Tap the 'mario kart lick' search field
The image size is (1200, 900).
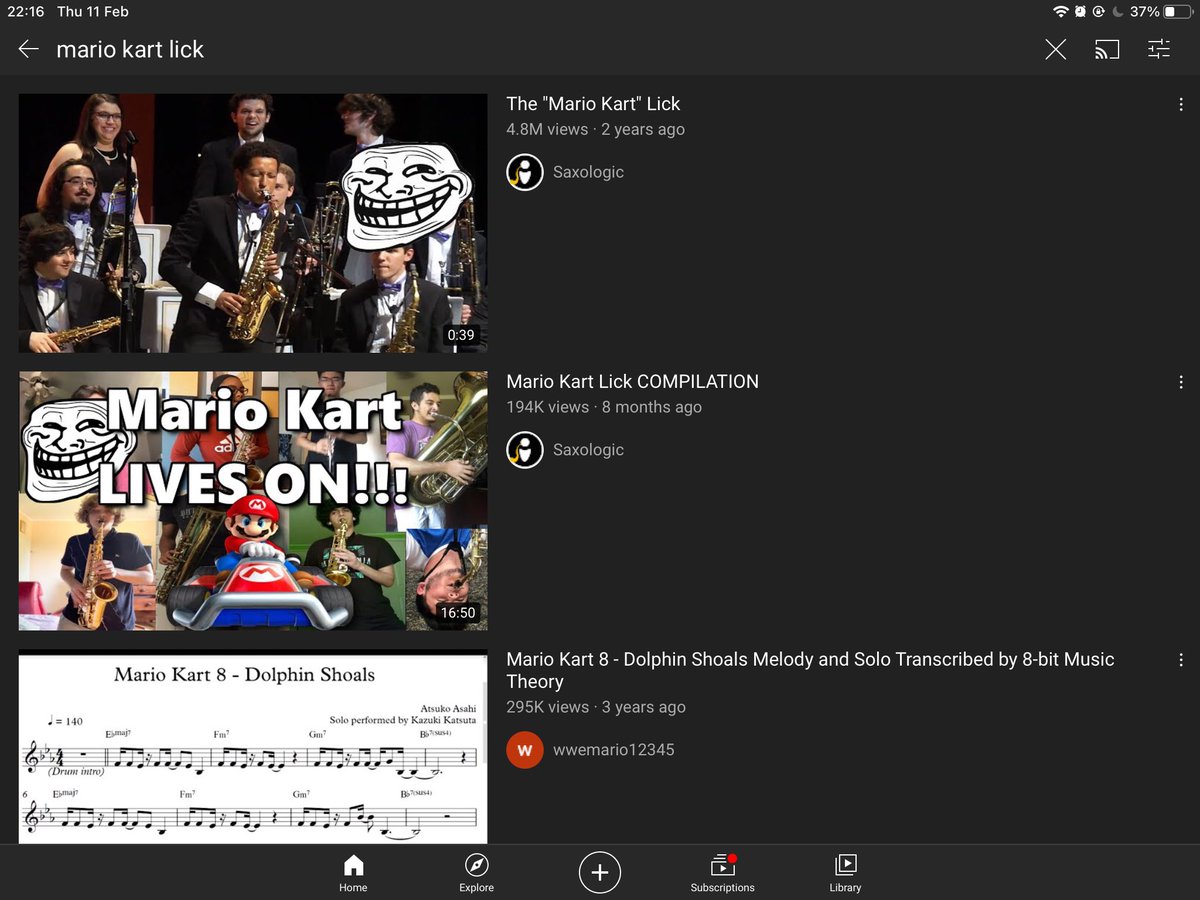click(130, 49)
